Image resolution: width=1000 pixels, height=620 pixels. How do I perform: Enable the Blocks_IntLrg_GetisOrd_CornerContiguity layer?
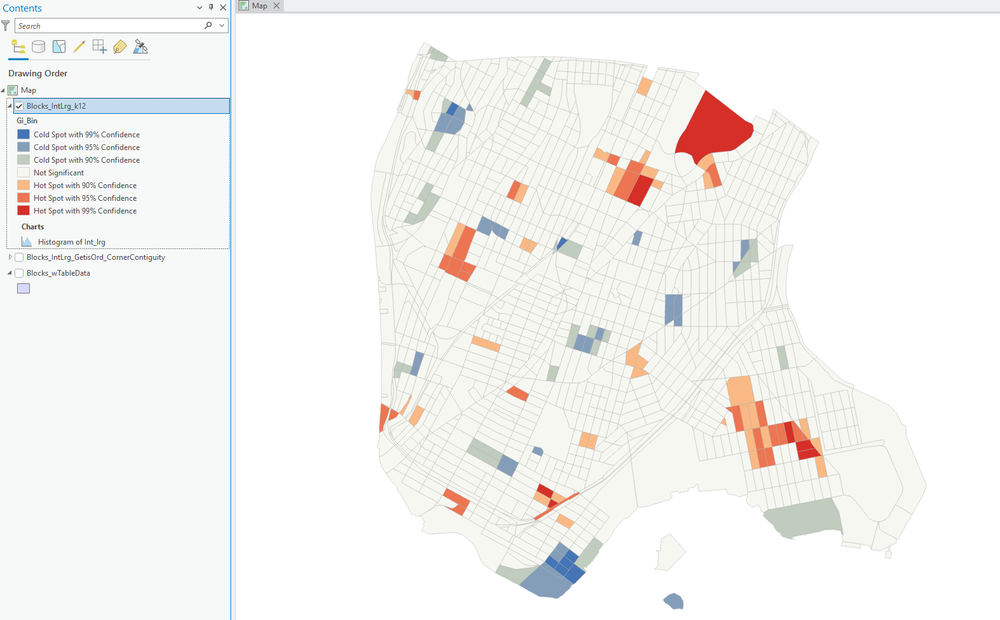[x=17, y=257]
